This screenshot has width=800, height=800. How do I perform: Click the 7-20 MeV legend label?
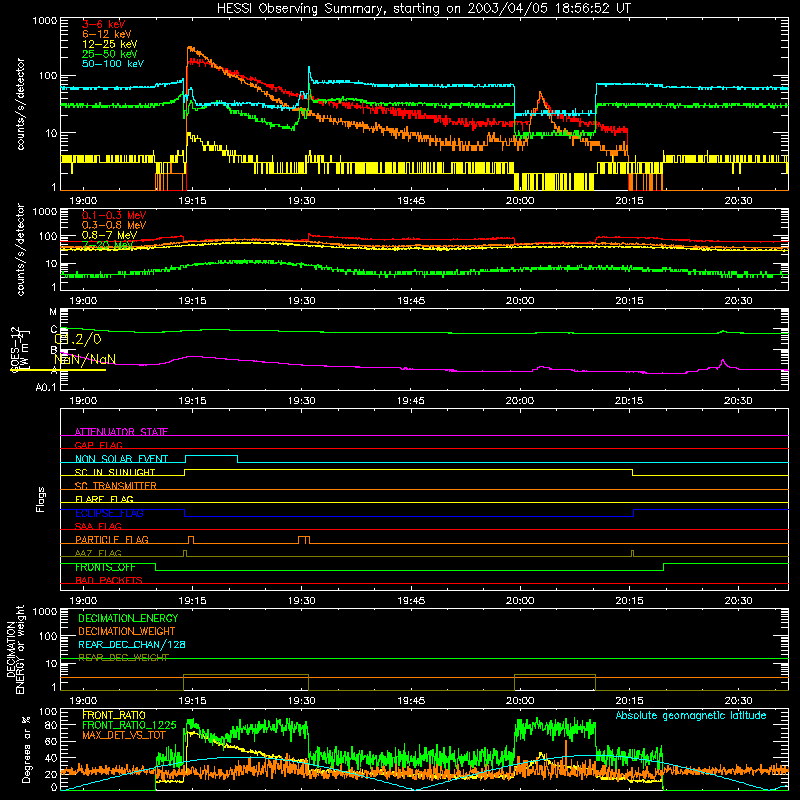(x=108, y=245)
